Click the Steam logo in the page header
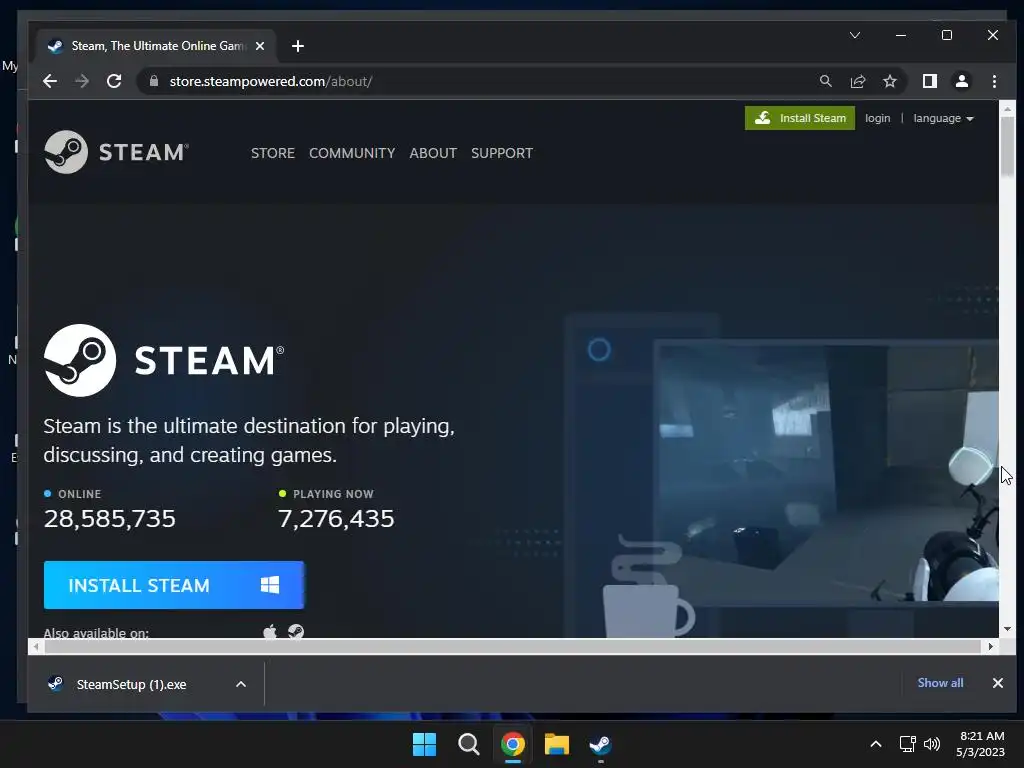This screenshot has height=768, width=1024. [116, 152]
